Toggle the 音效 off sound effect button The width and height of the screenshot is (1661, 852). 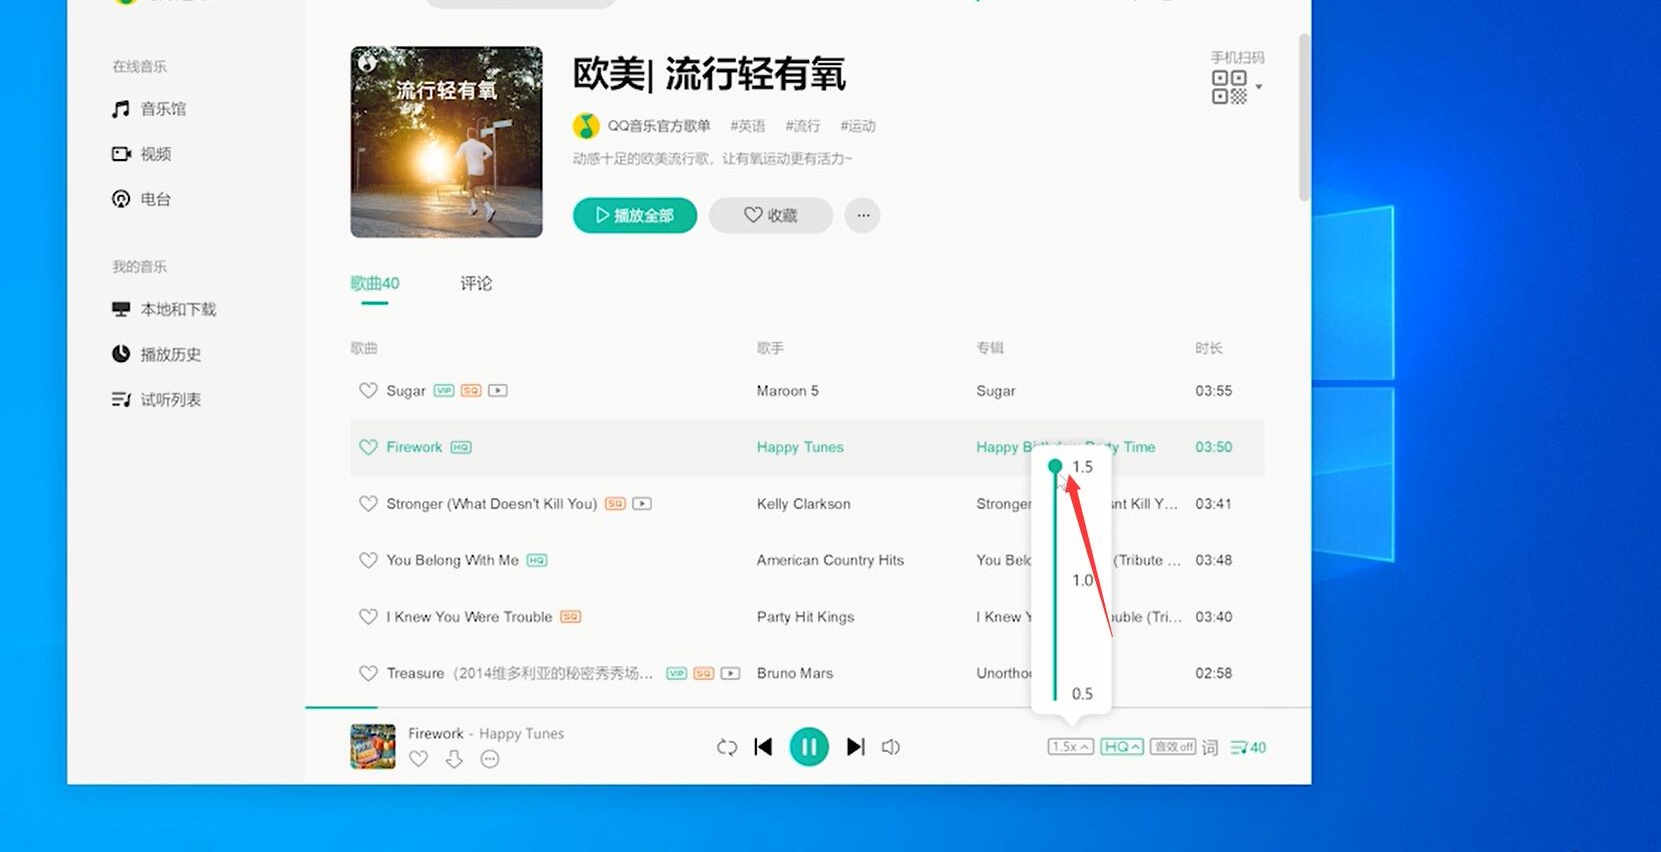tap(1173, 747)
